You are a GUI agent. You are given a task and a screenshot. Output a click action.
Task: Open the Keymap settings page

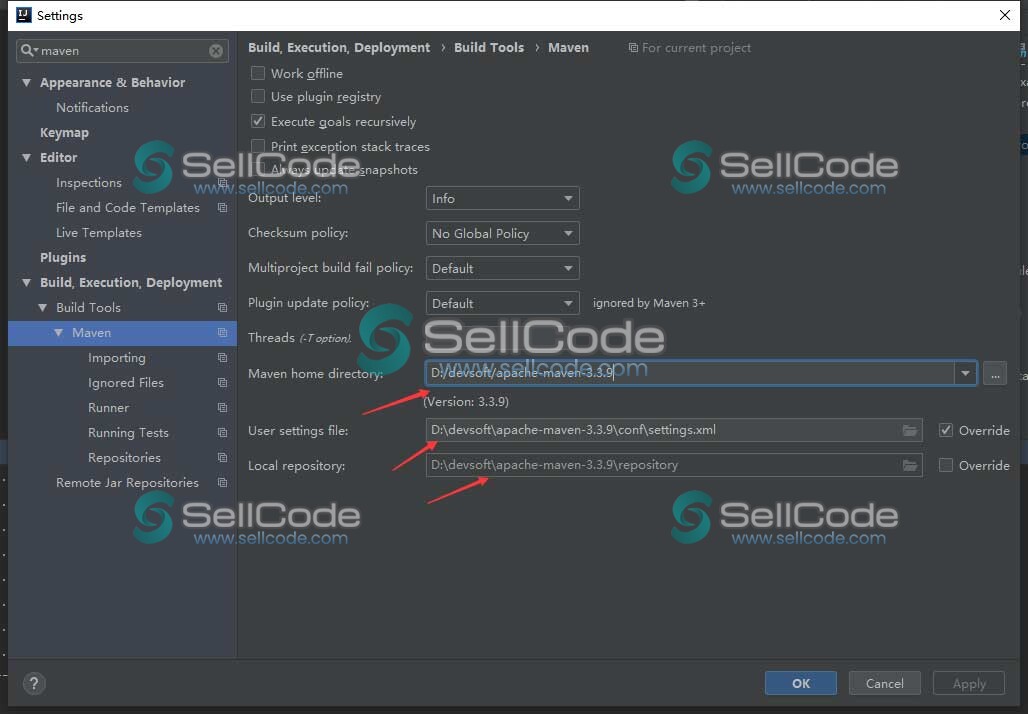point(64,132)
